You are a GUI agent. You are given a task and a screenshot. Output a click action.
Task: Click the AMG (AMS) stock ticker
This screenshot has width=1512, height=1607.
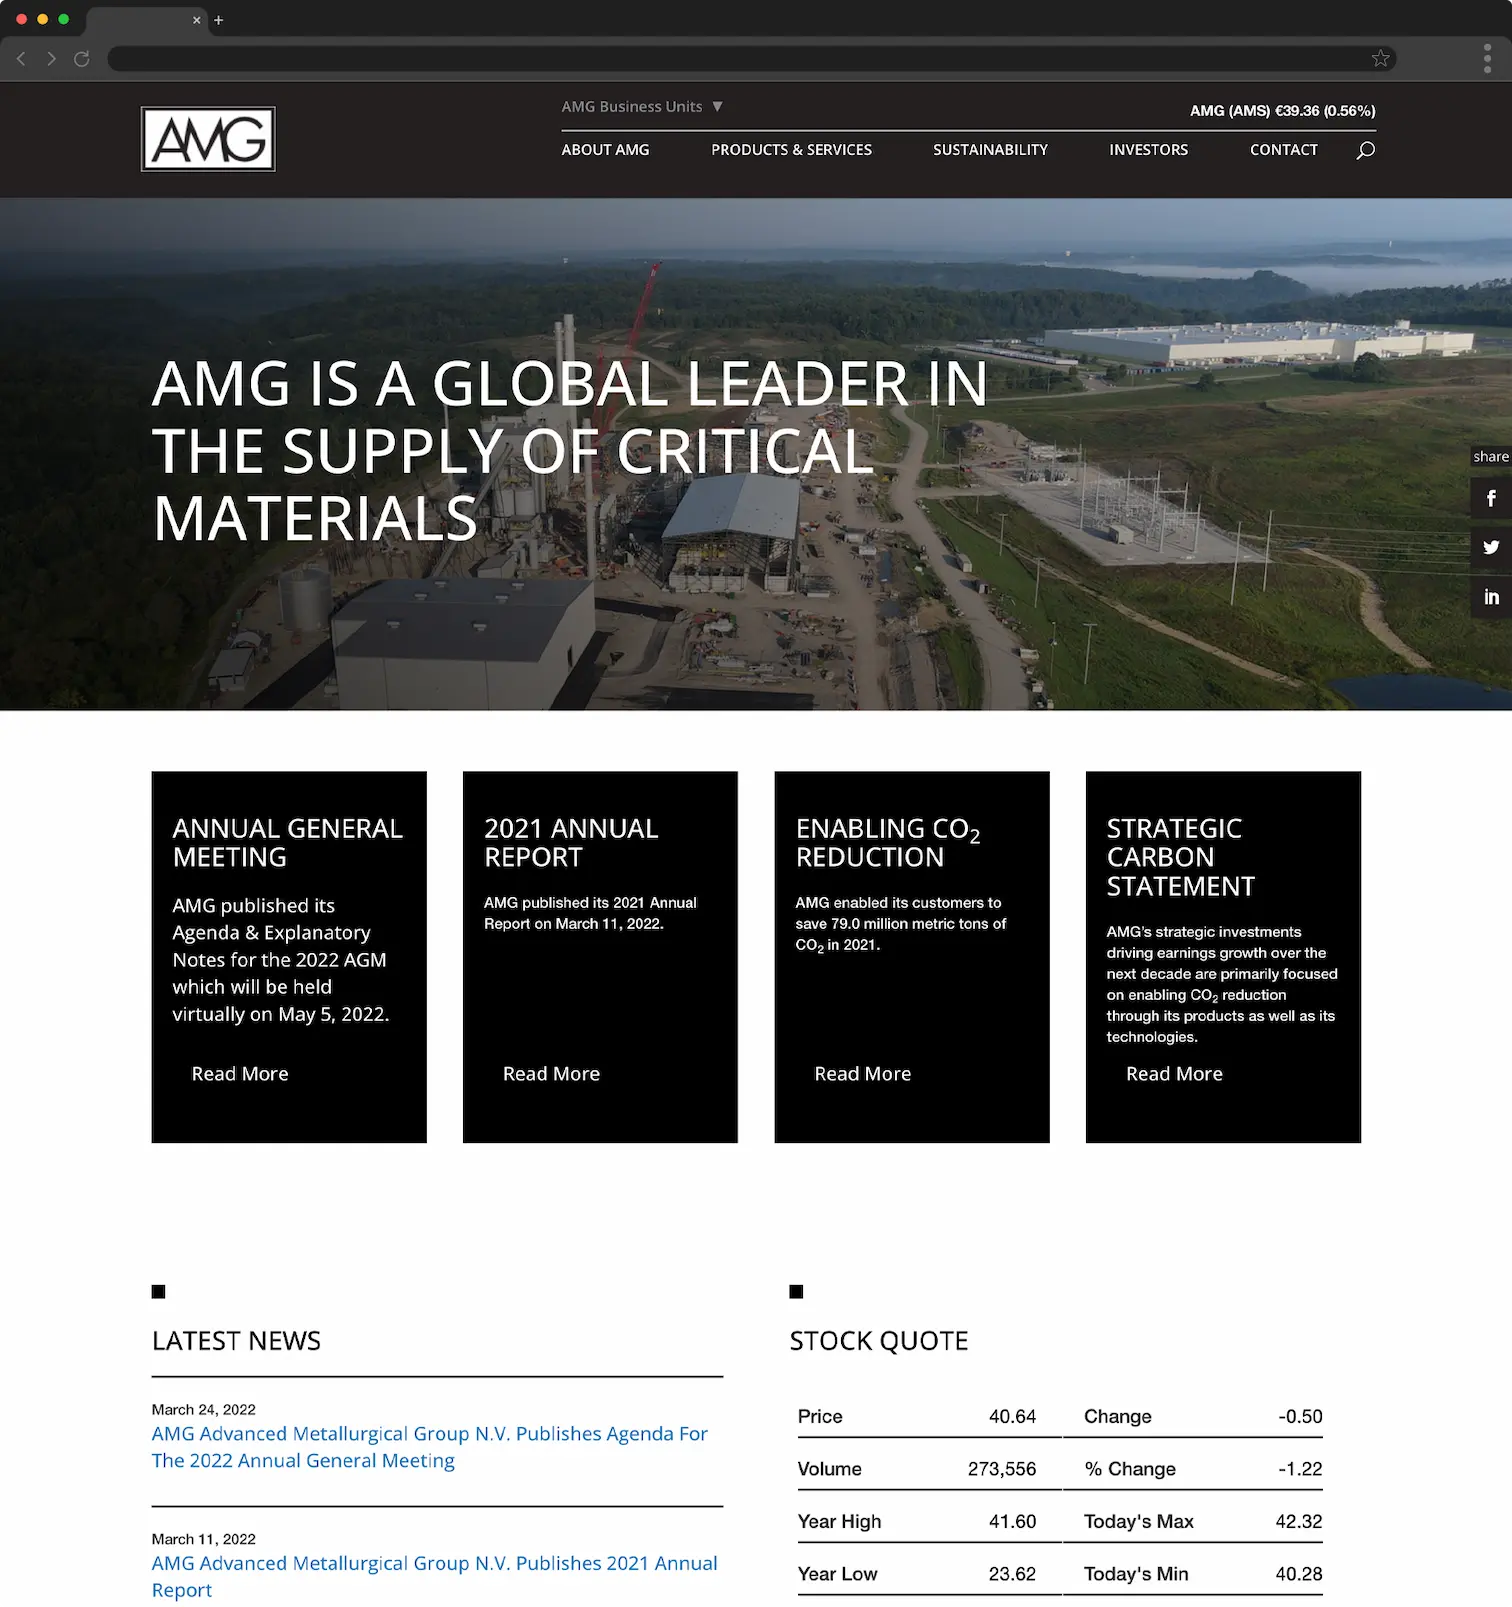point(1282,111)
